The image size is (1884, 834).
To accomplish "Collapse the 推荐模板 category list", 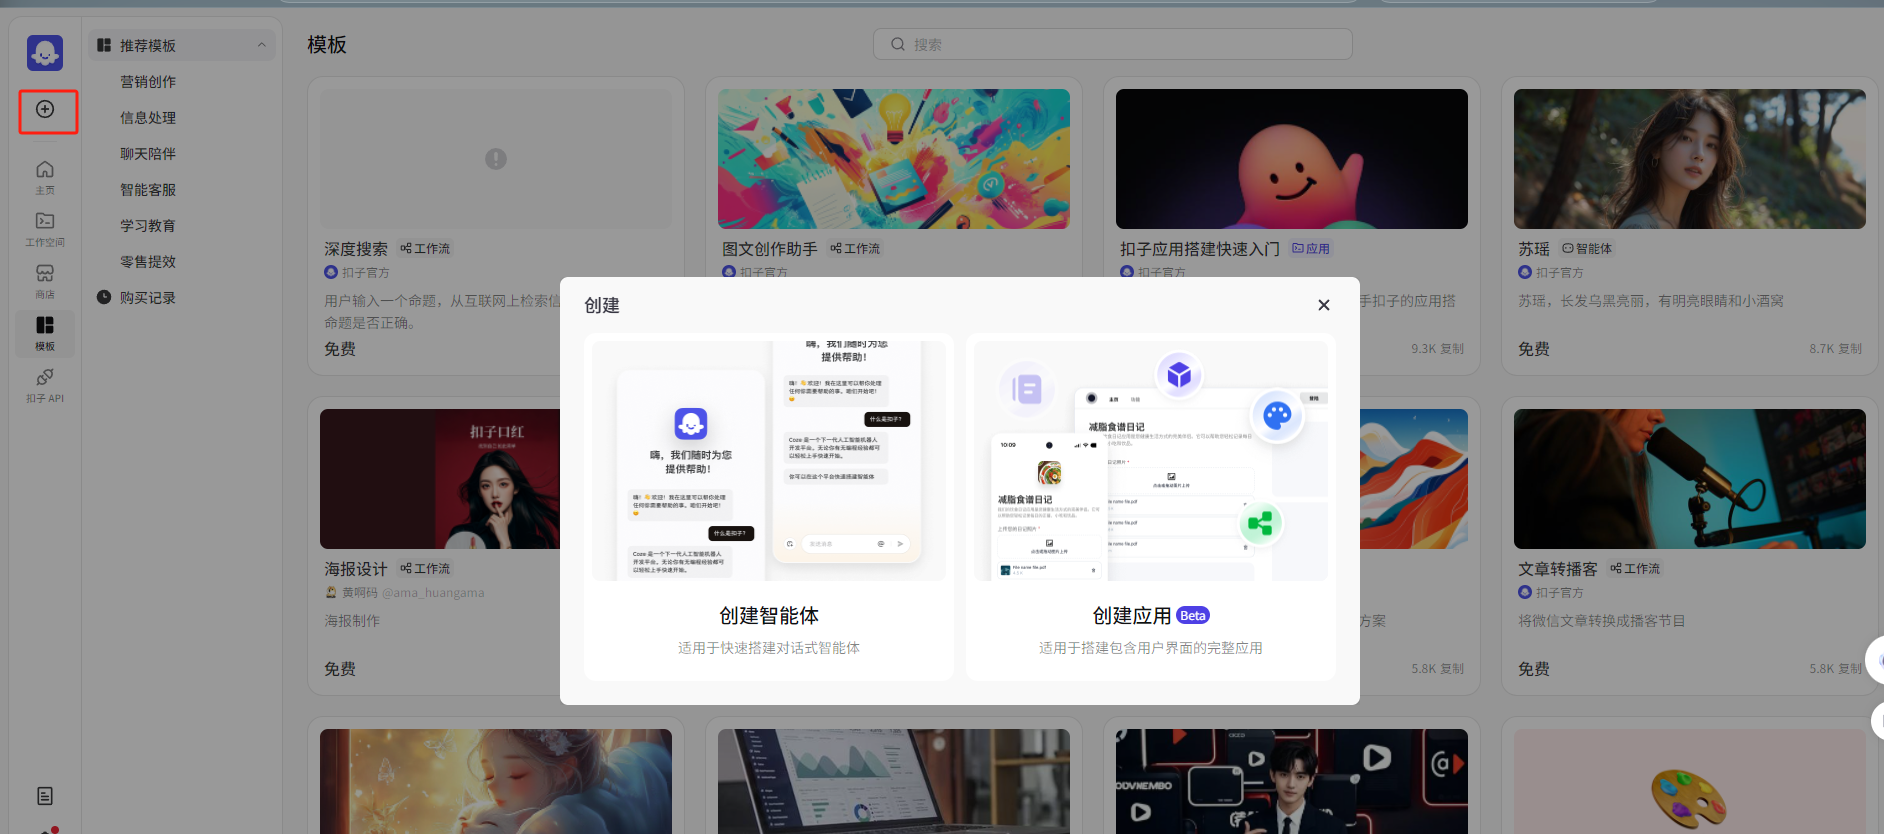I will [261, 45].
